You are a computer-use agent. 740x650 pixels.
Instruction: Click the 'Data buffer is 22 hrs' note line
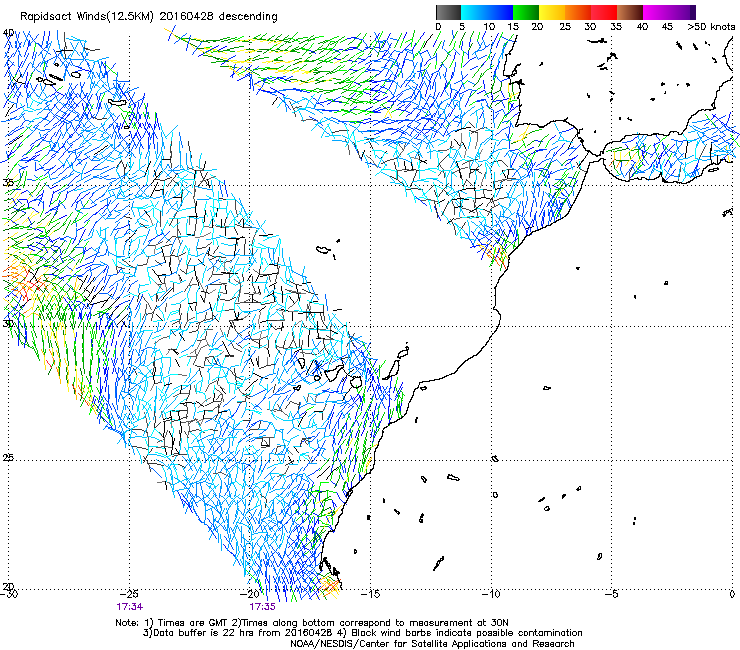point(362,633)
